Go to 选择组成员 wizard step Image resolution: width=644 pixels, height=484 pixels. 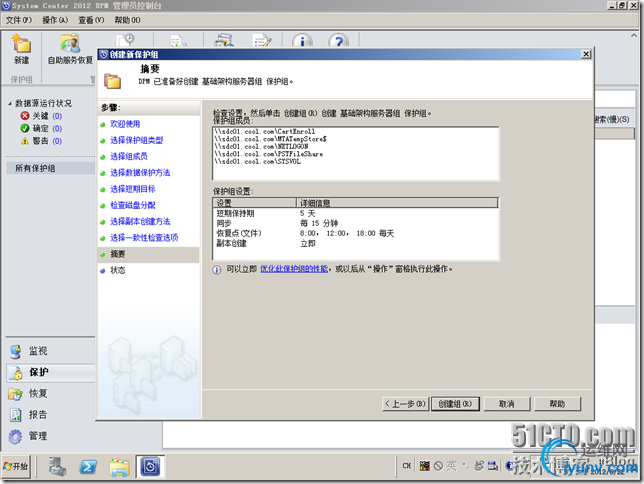129,156
